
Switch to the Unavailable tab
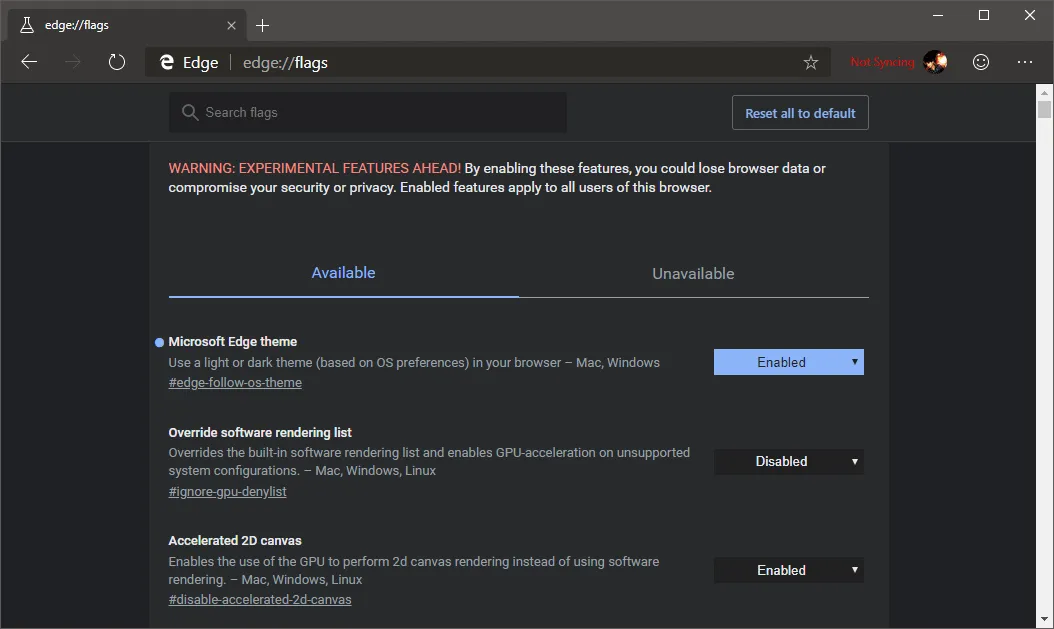pyautogui.click(x=693, y=272)
